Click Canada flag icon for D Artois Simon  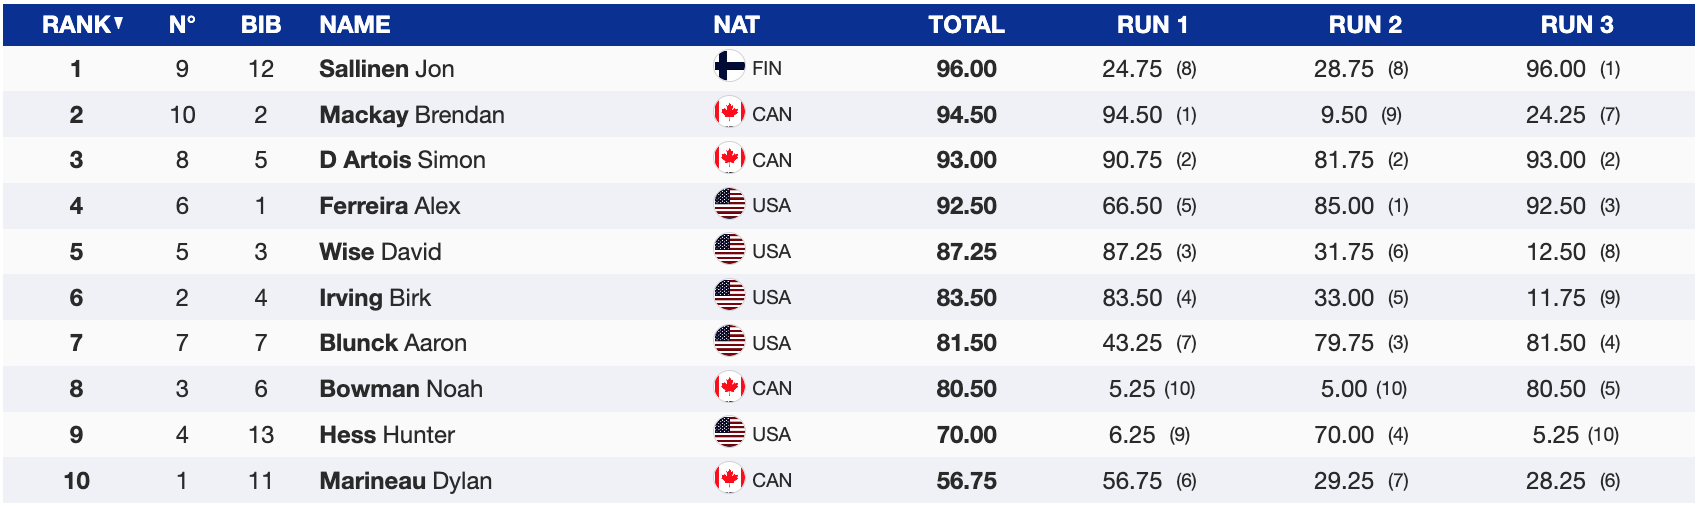(729, 159)
